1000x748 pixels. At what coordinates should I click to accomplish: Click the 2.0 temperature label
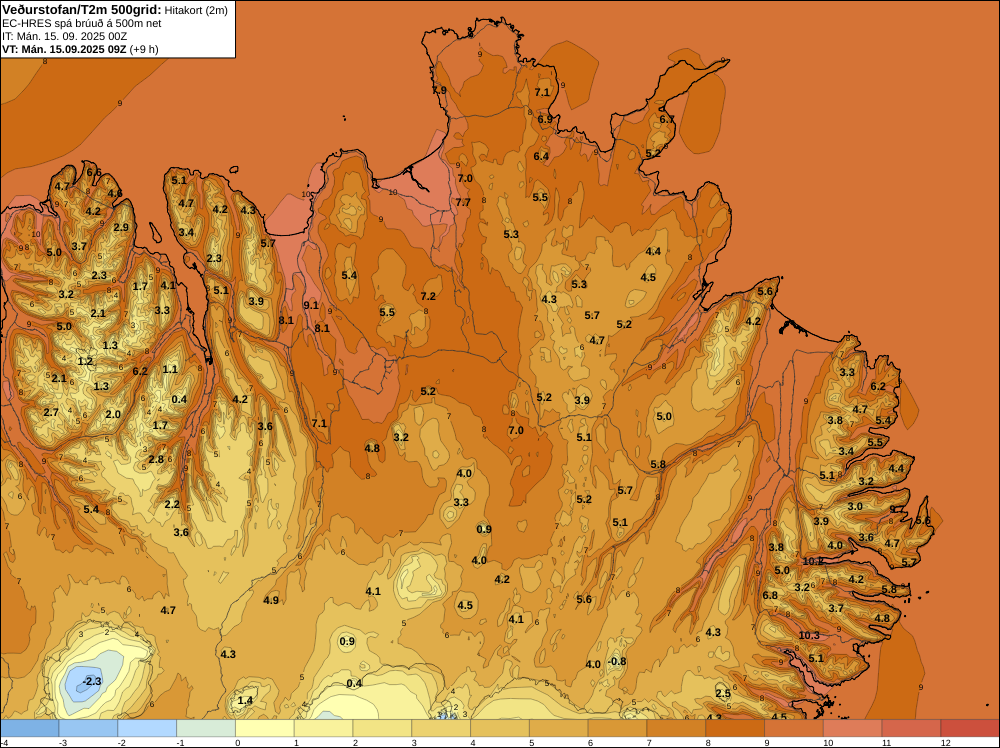click(x=113, y=414)
